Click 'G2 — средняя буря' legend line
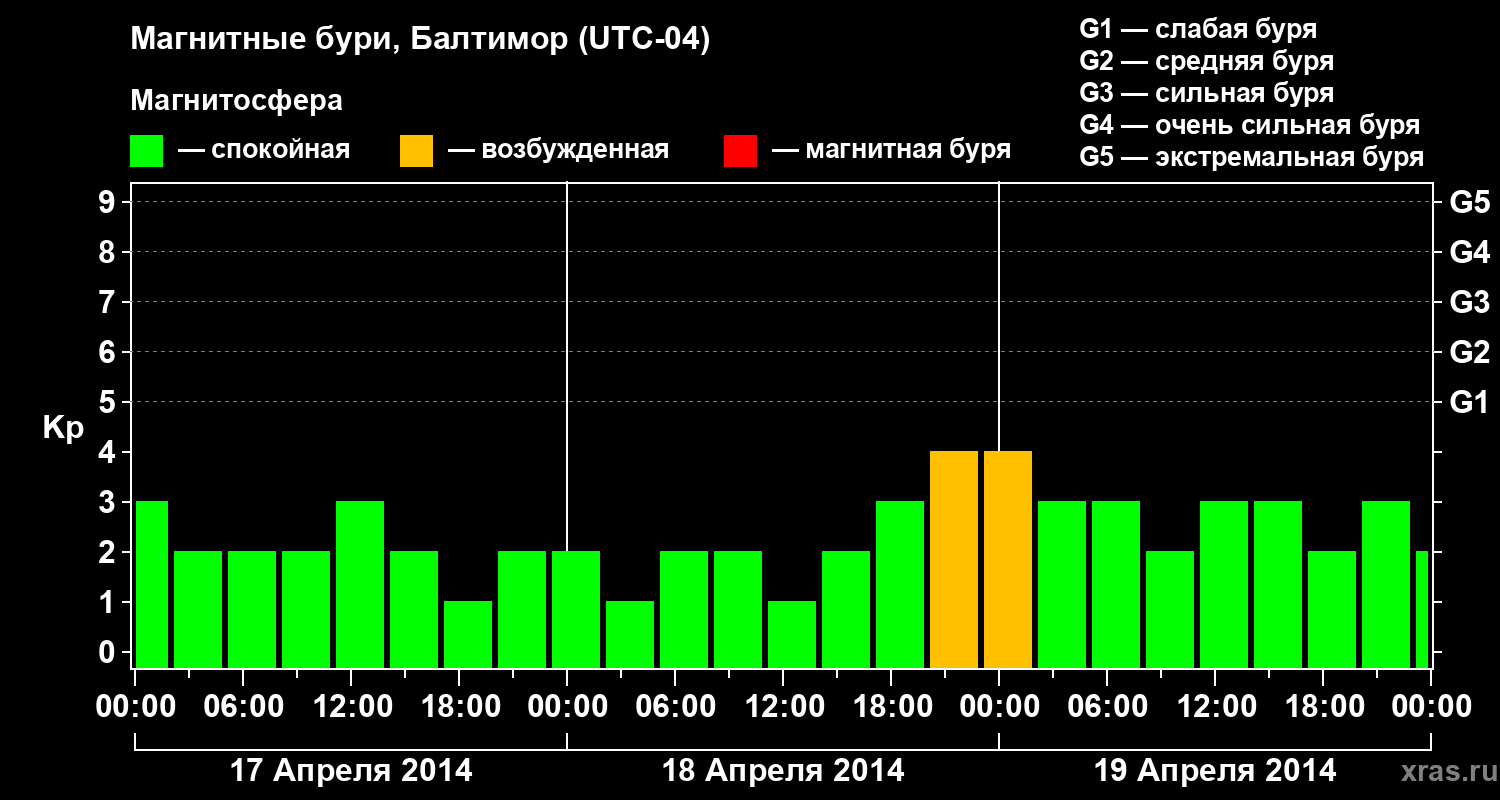Viewport: 1500px width, 800px height. (1206, 61)
